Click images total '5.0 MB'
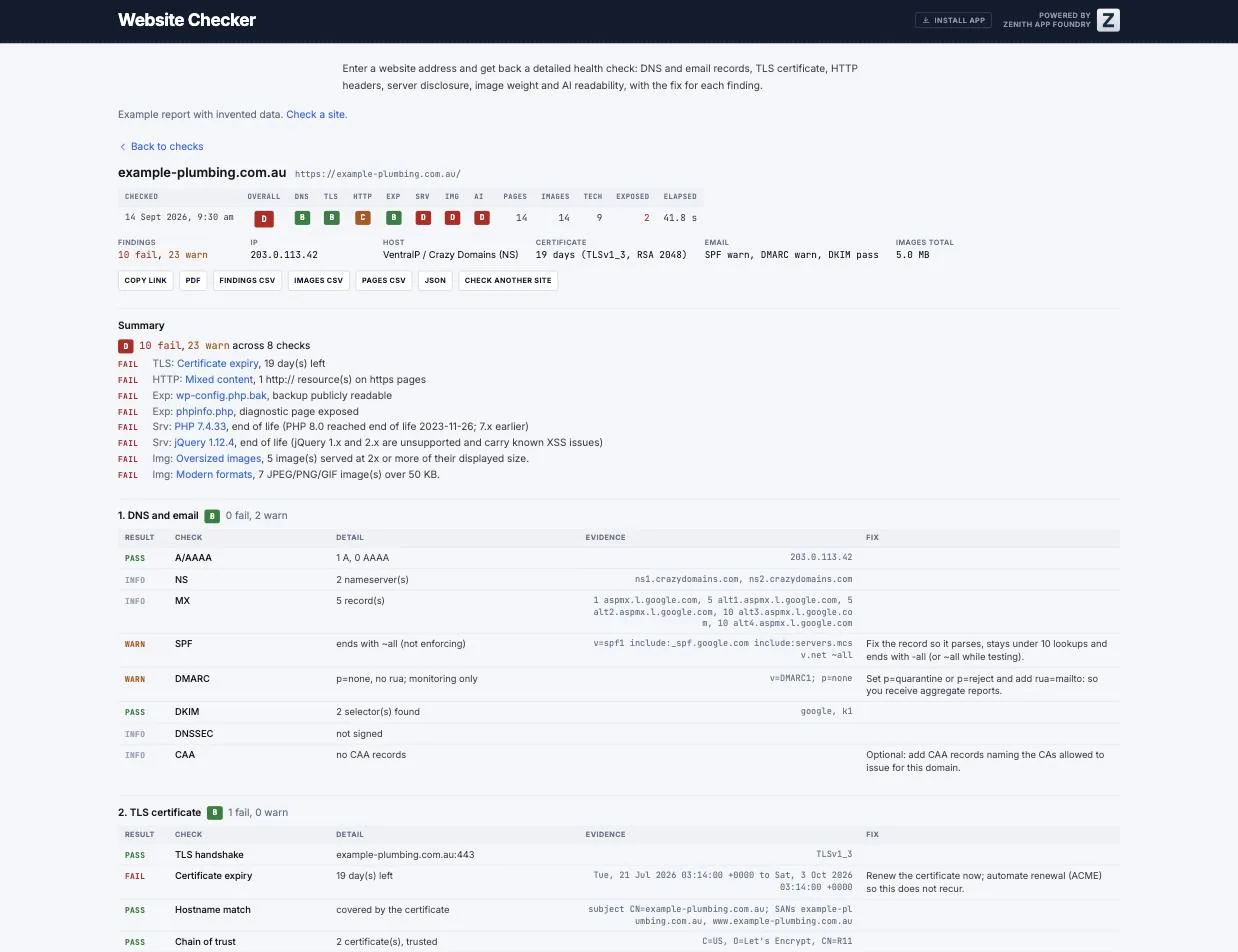 (x=912, y=255)
